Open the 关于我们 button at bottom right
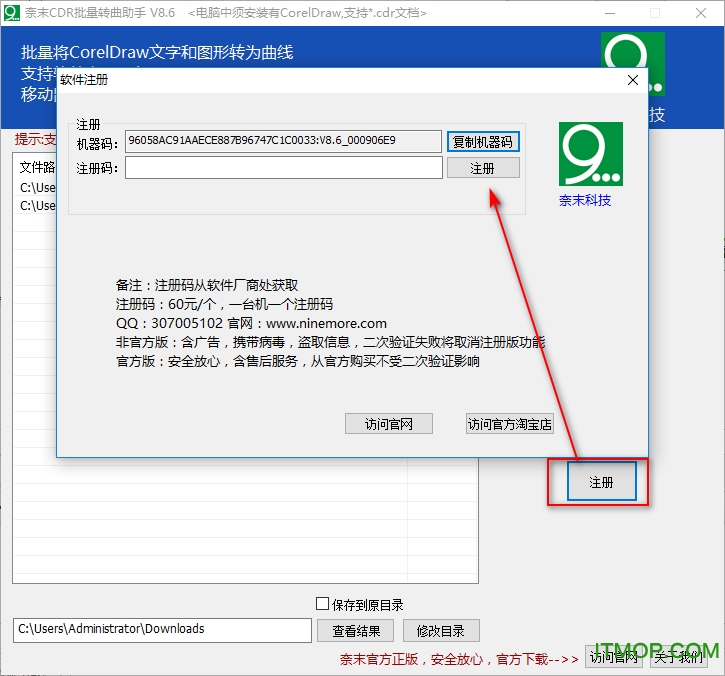Screen dimensions: 725x676 coord(679,657)
